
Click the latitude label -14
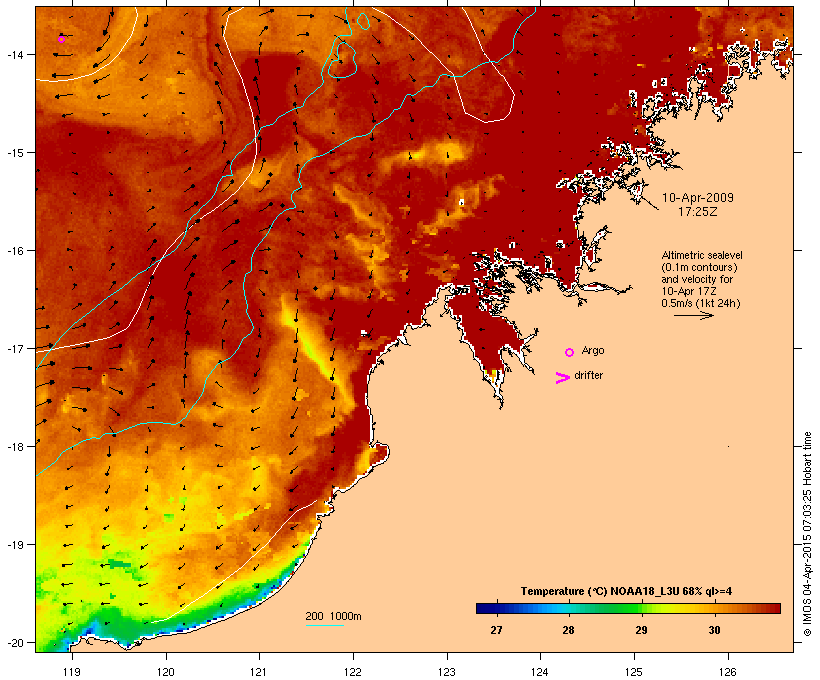pos(15,54)
